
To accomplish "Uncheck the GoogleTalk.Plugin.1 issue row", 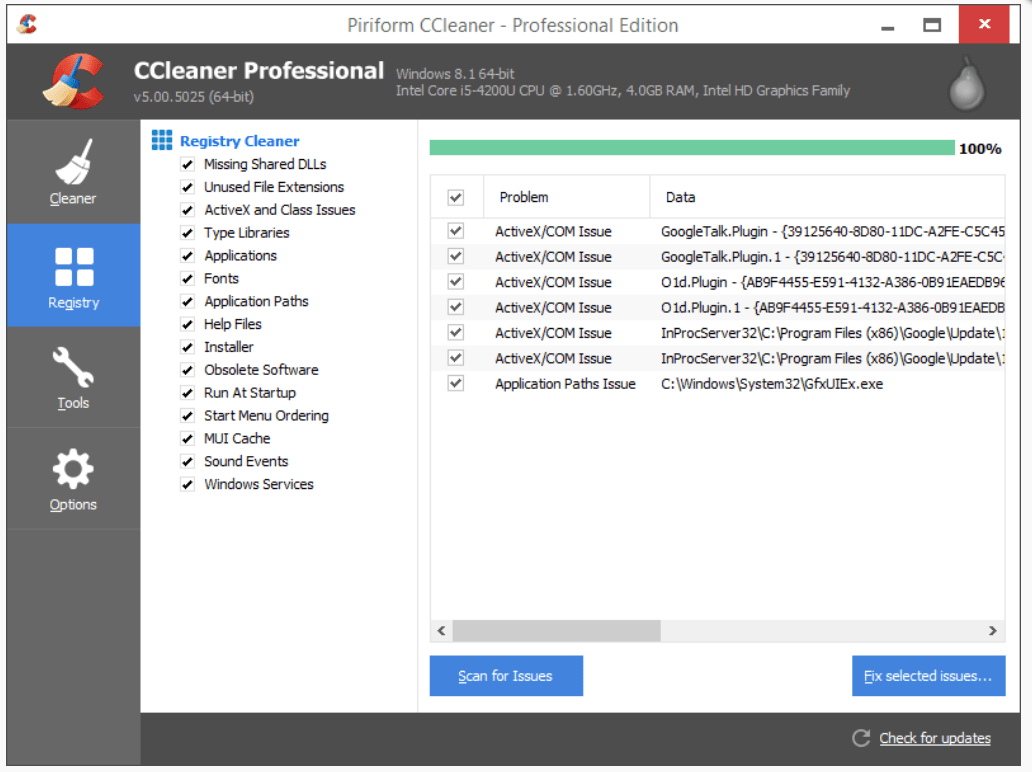I will tap(455, 256).
